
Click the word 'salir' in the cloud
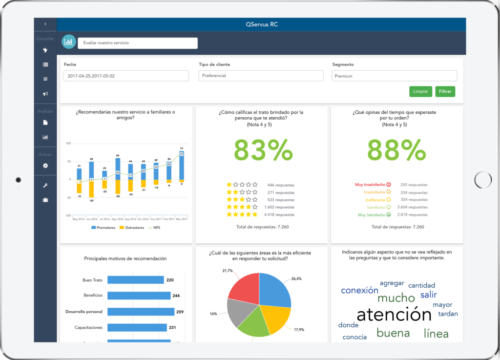point(429,295)
